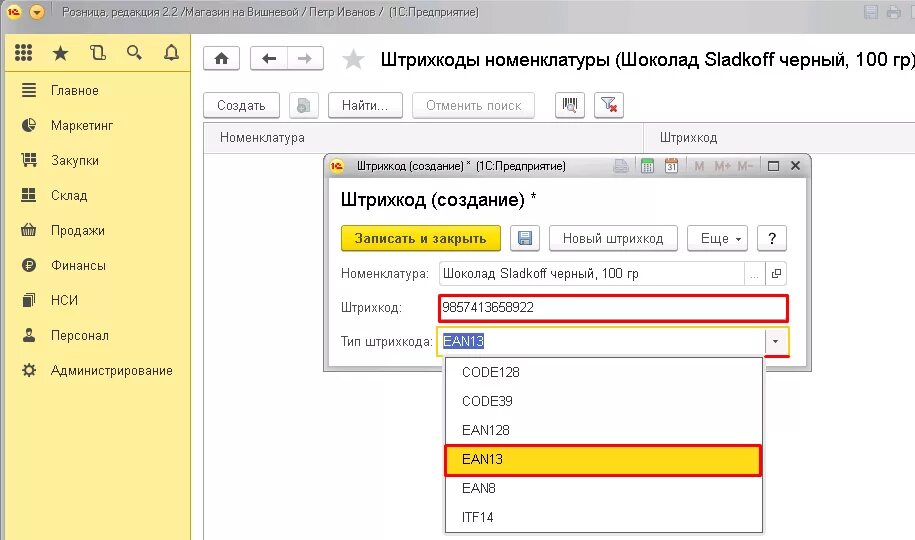Go to the Home page button
Screen dimensions: 915x540
coord(221,58)
